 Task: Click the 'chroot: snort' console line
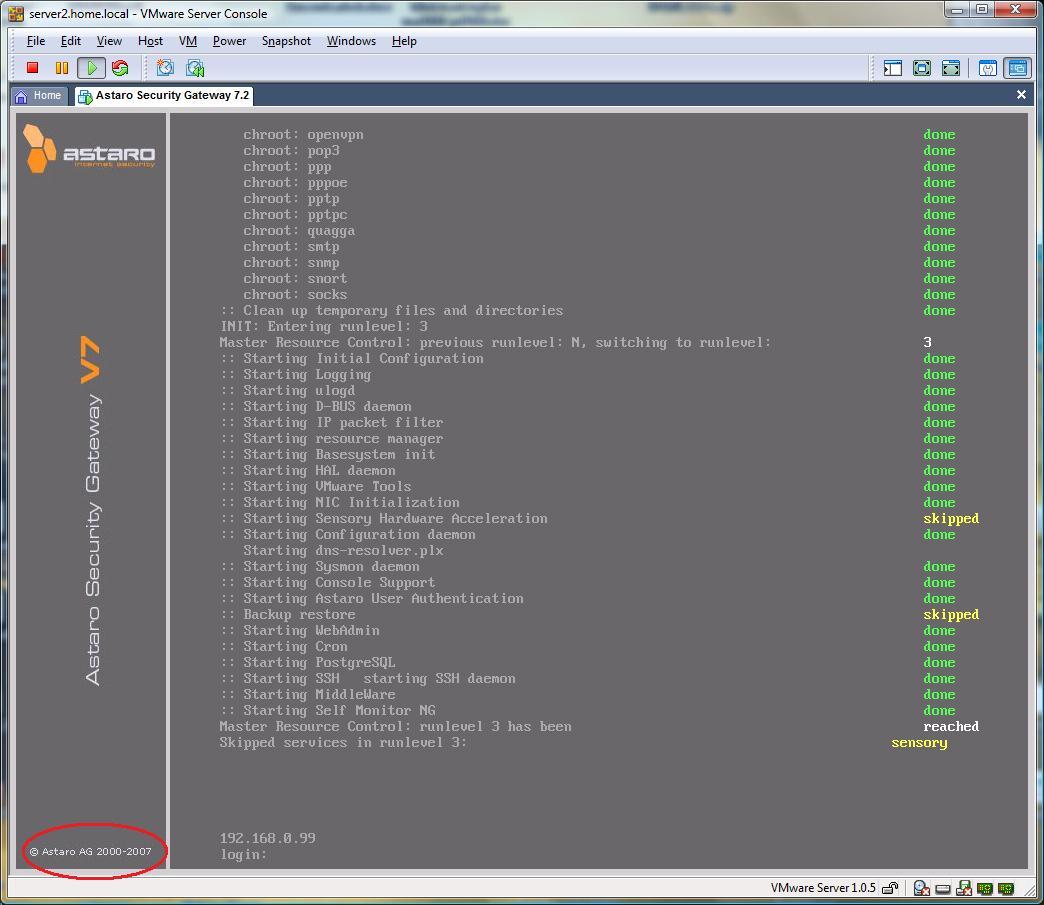point(295,278)
